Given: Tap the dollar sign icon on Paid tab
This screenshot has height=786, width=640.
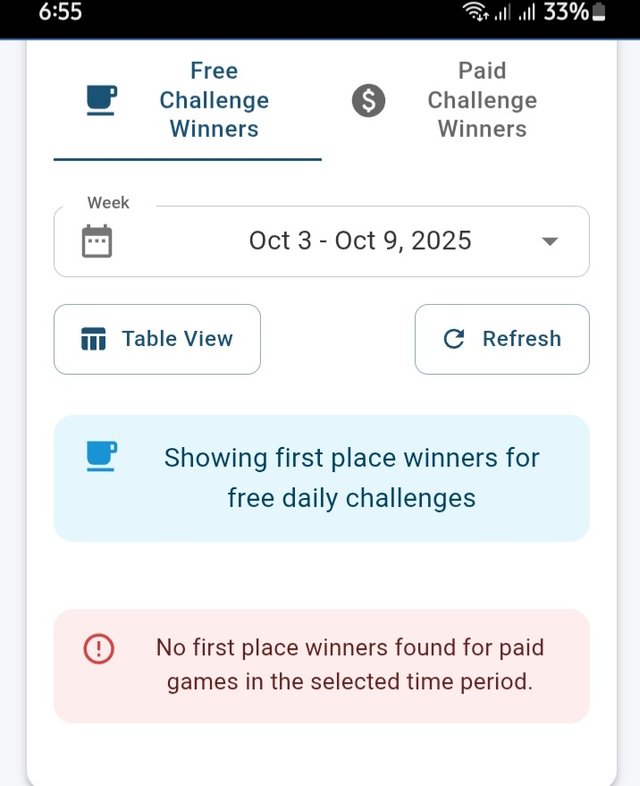Looking at the screenshot, I should click(x=368, y=100).
